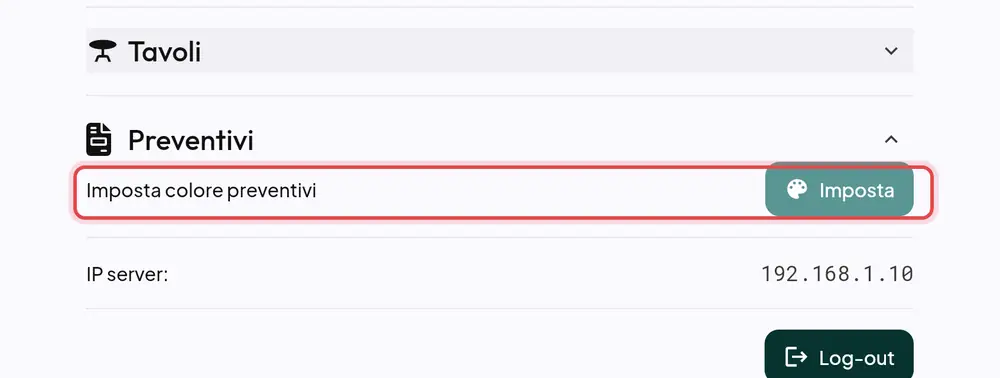Click empty space between IP server and address
Screen dimensions: 1000x378
pos(466,275)
